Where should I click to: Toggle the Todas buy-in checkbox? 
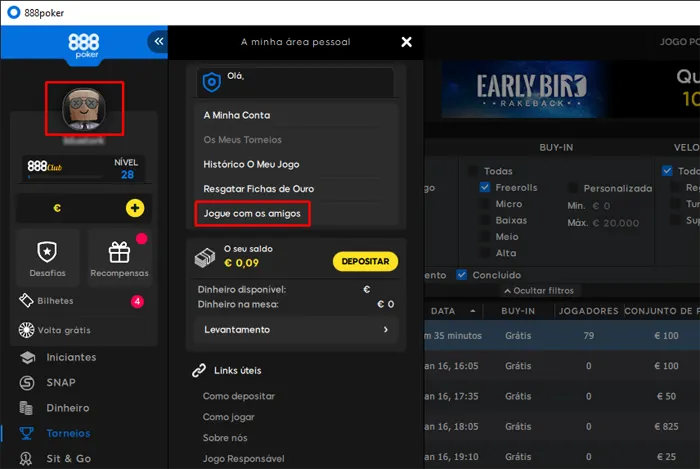472,171
